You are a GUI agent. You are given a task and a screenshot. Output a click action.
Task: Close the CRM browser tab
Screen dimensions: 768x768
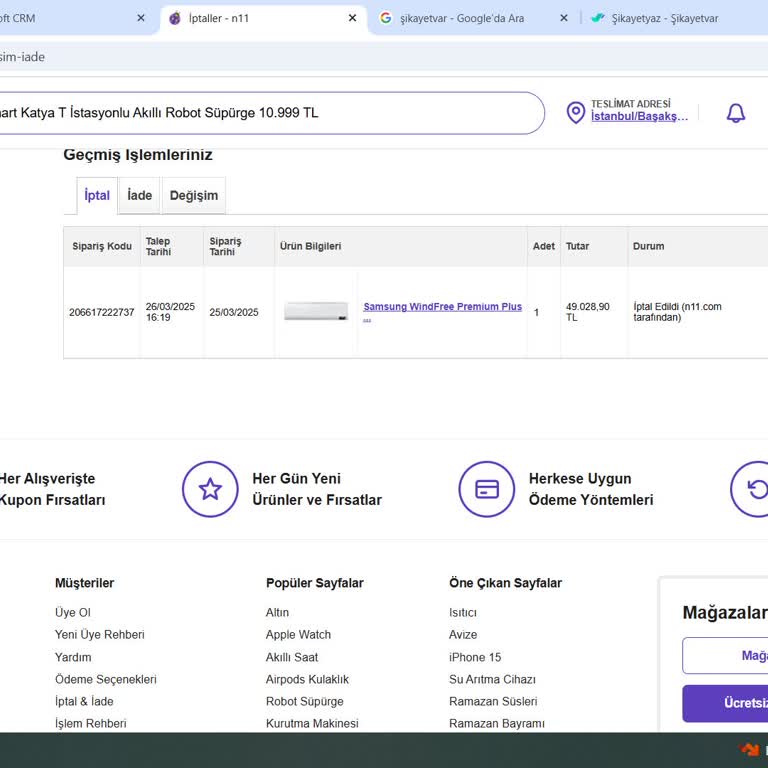[x=140, y=18]
